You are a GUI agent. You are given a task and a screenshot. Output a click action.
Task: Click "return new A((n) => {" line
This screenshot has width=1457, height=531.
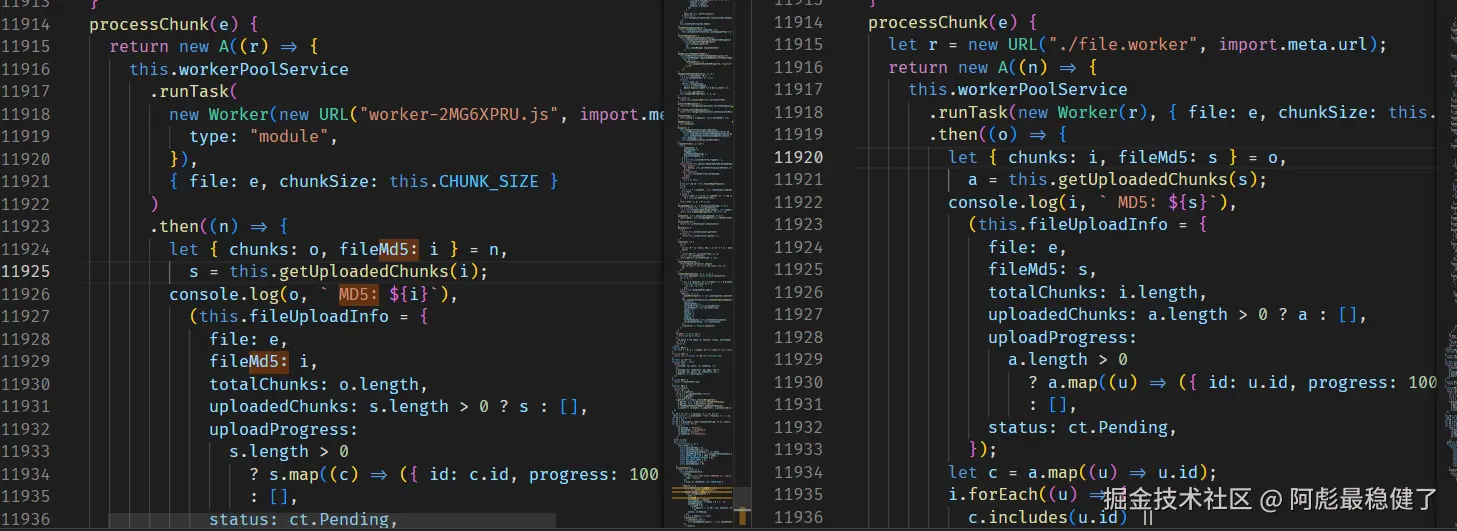(x=993, y=67)
